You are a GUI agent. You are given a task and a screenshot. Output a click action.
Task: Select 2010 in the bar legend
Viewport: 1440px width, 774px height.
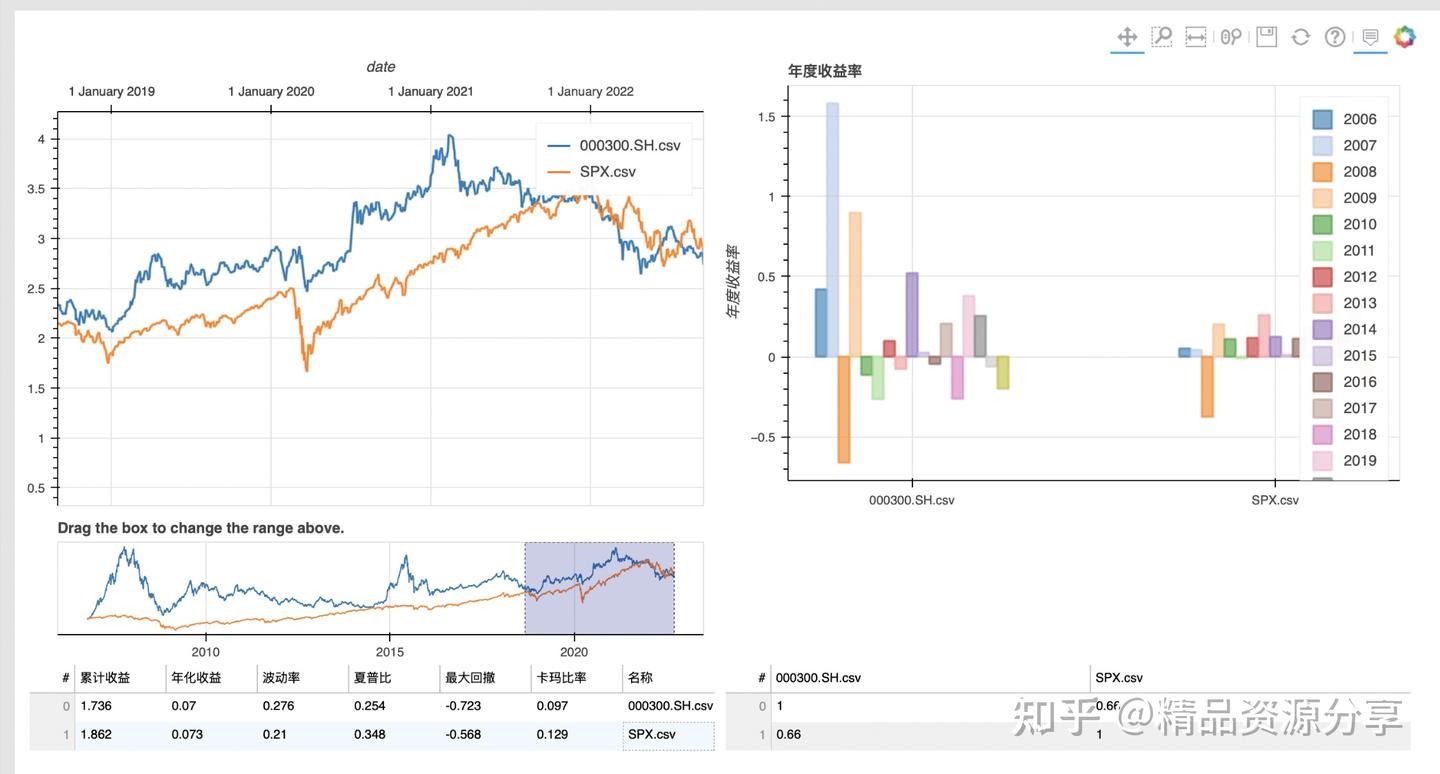click(1345, 224)
